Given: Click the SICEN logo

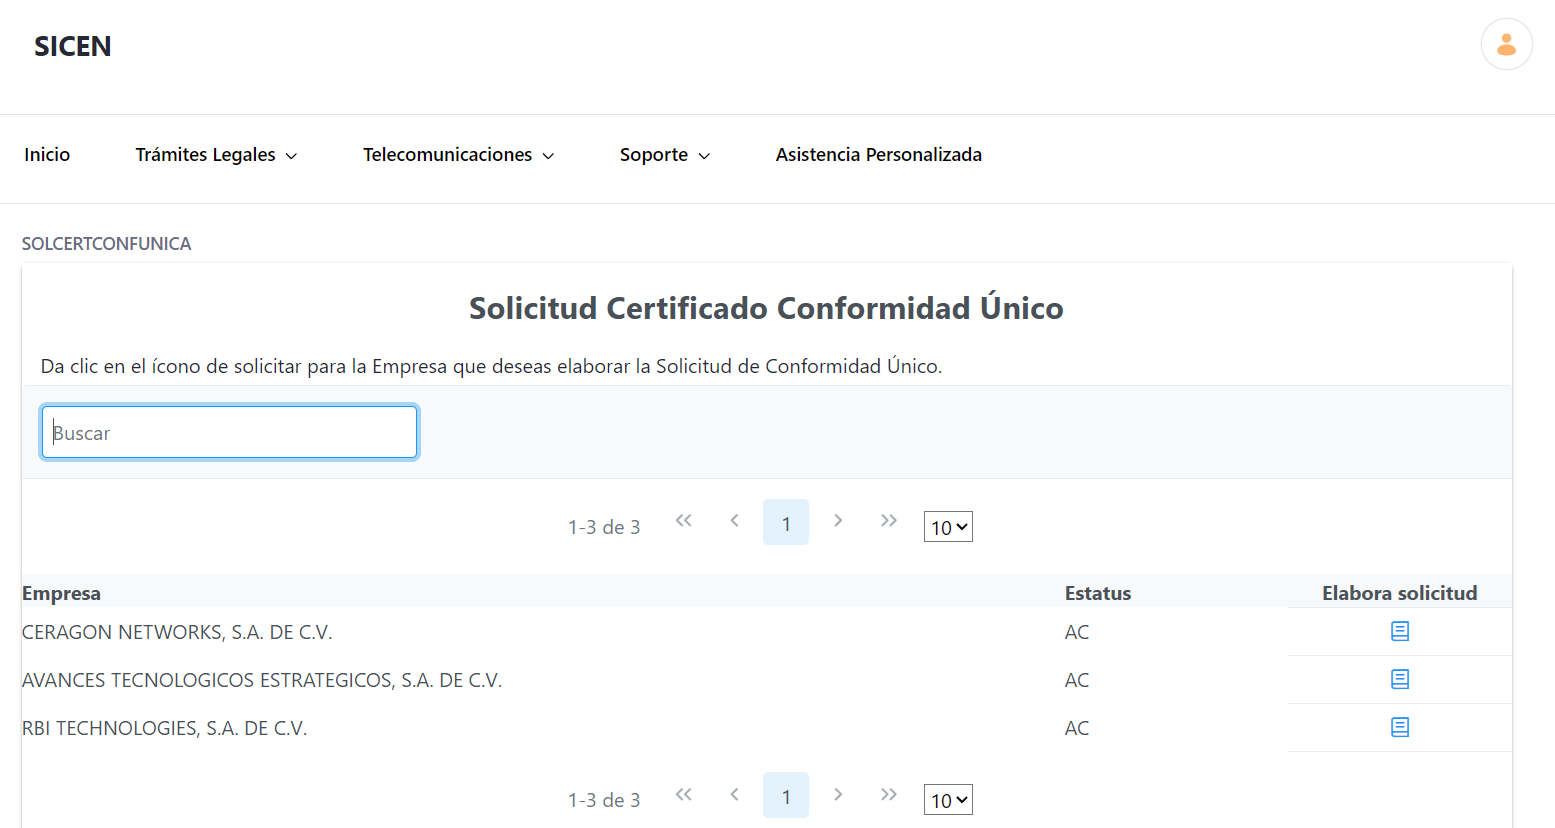Looking at the screenshot, I should click(x=72, y=46).
